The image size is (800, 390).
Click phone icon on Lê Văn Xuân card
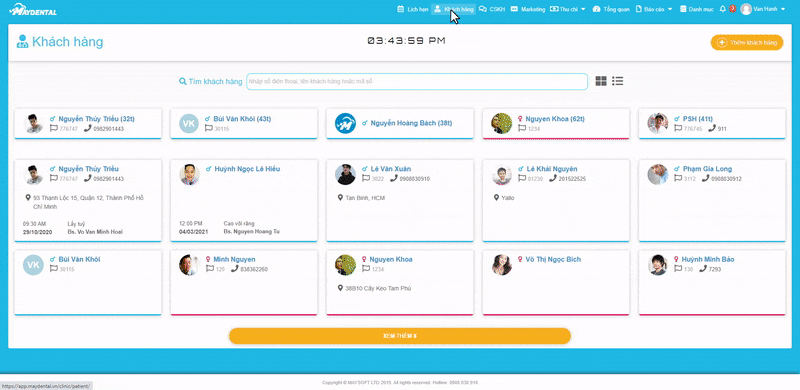[x=394, y=178]
